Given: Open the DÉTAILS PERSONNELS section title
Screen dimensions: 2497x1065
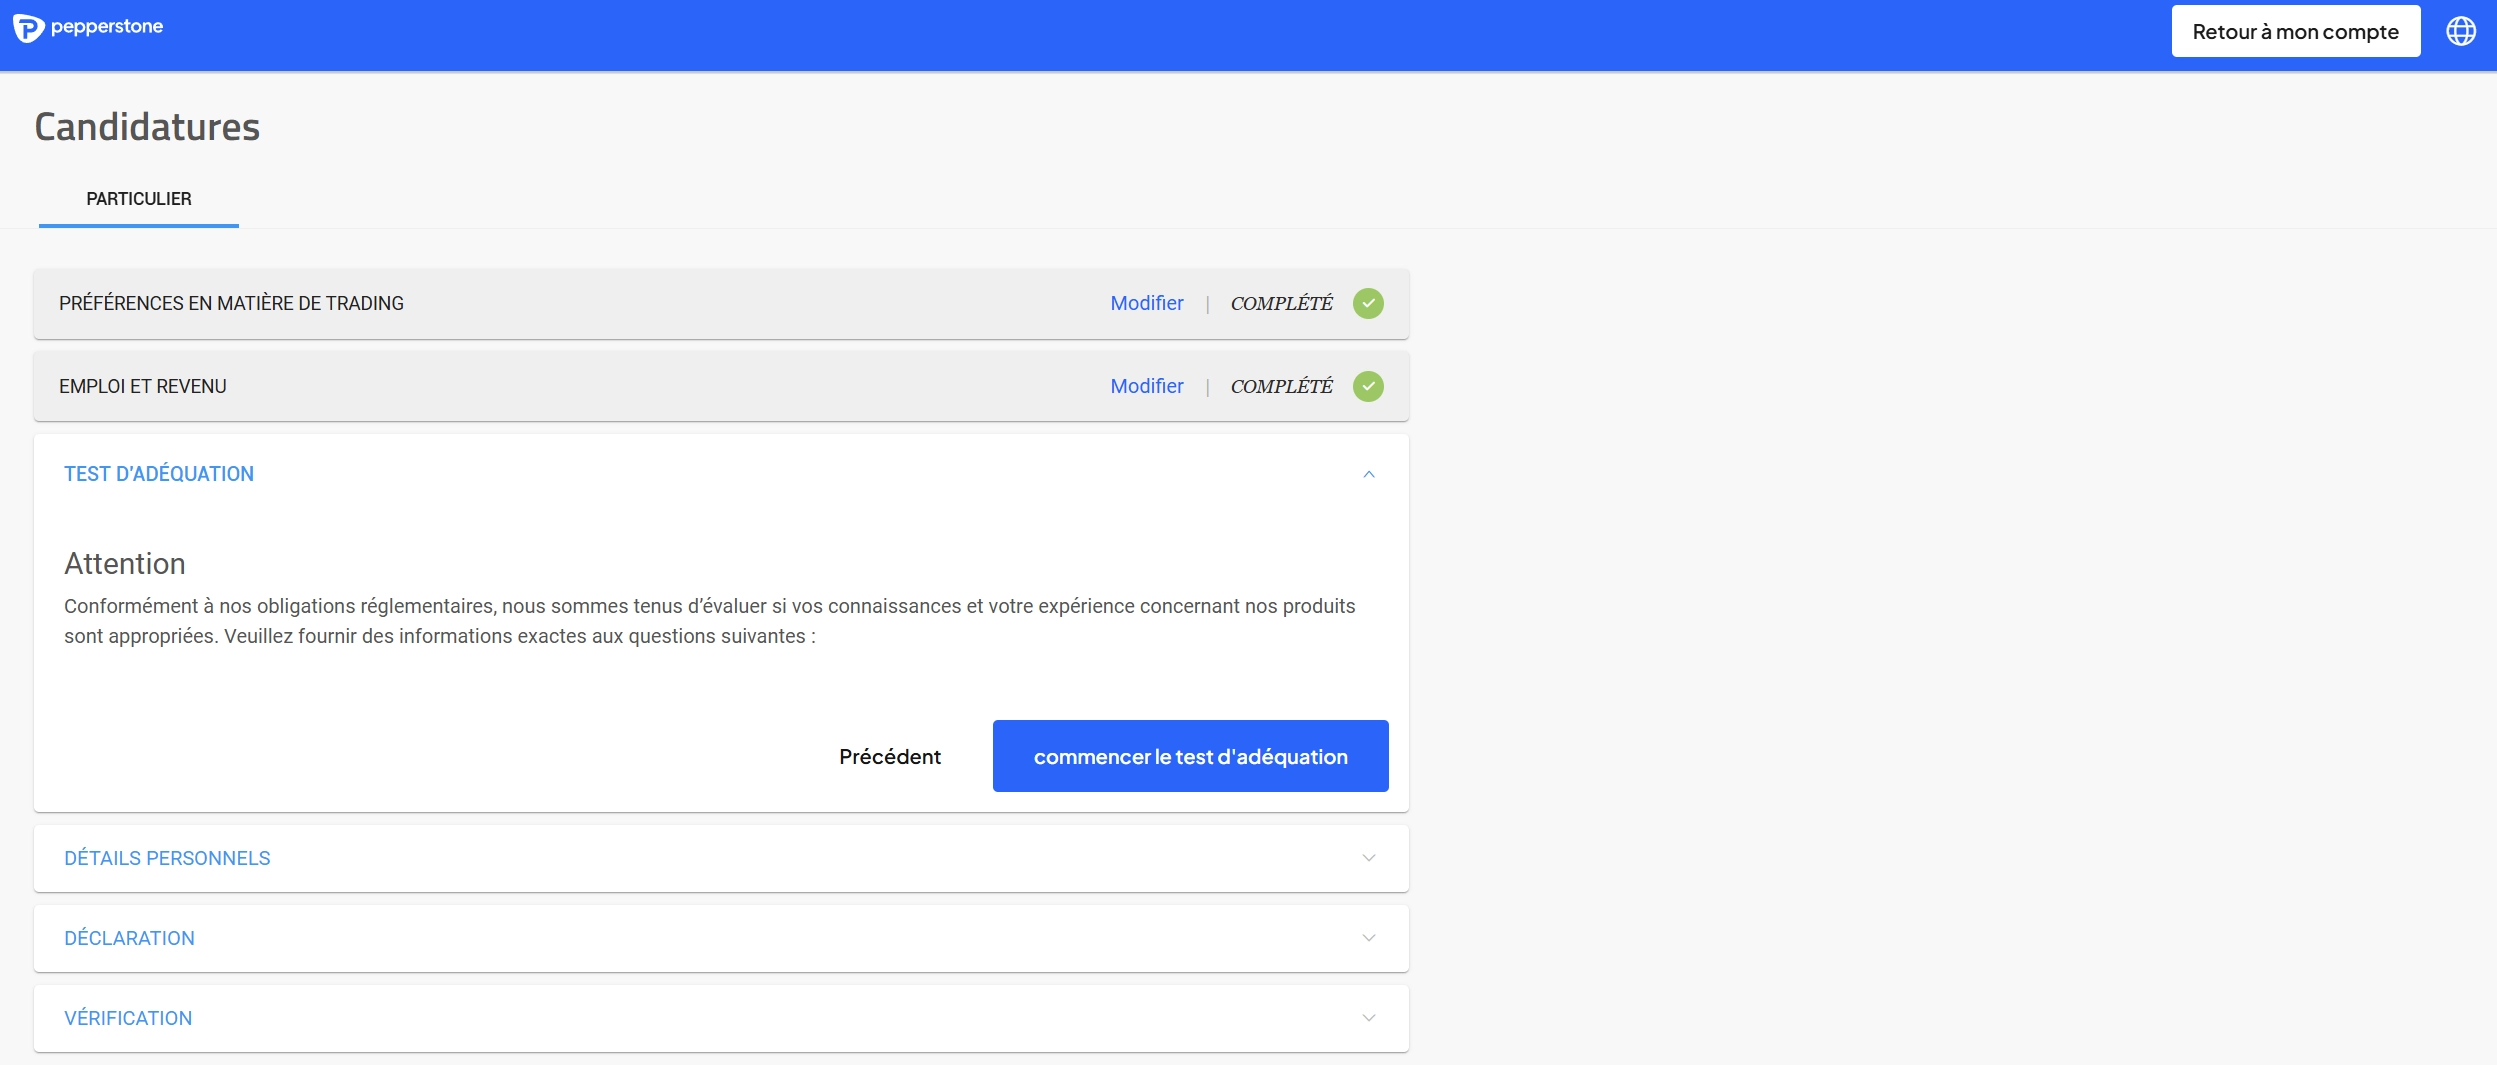Looking at the screenshot, I should (167, 858).
